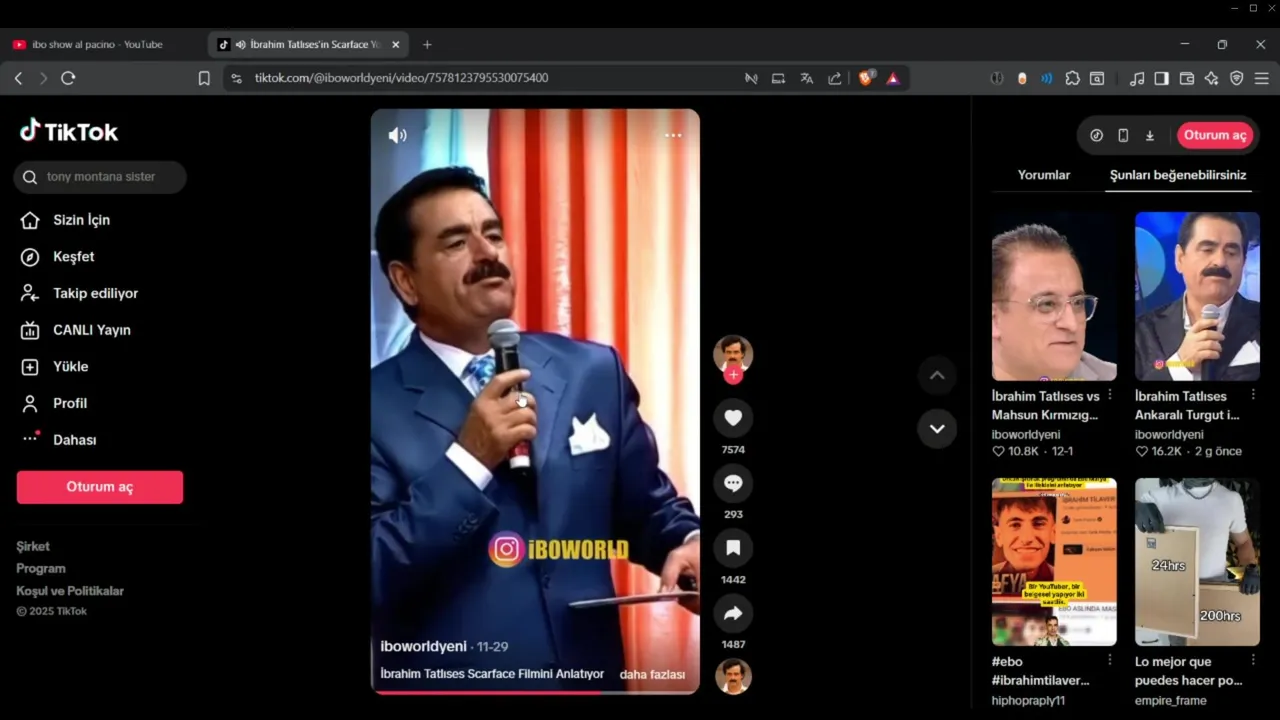Open the coins icon in header pill
1280x720 pixels.
click(1097, 135)
